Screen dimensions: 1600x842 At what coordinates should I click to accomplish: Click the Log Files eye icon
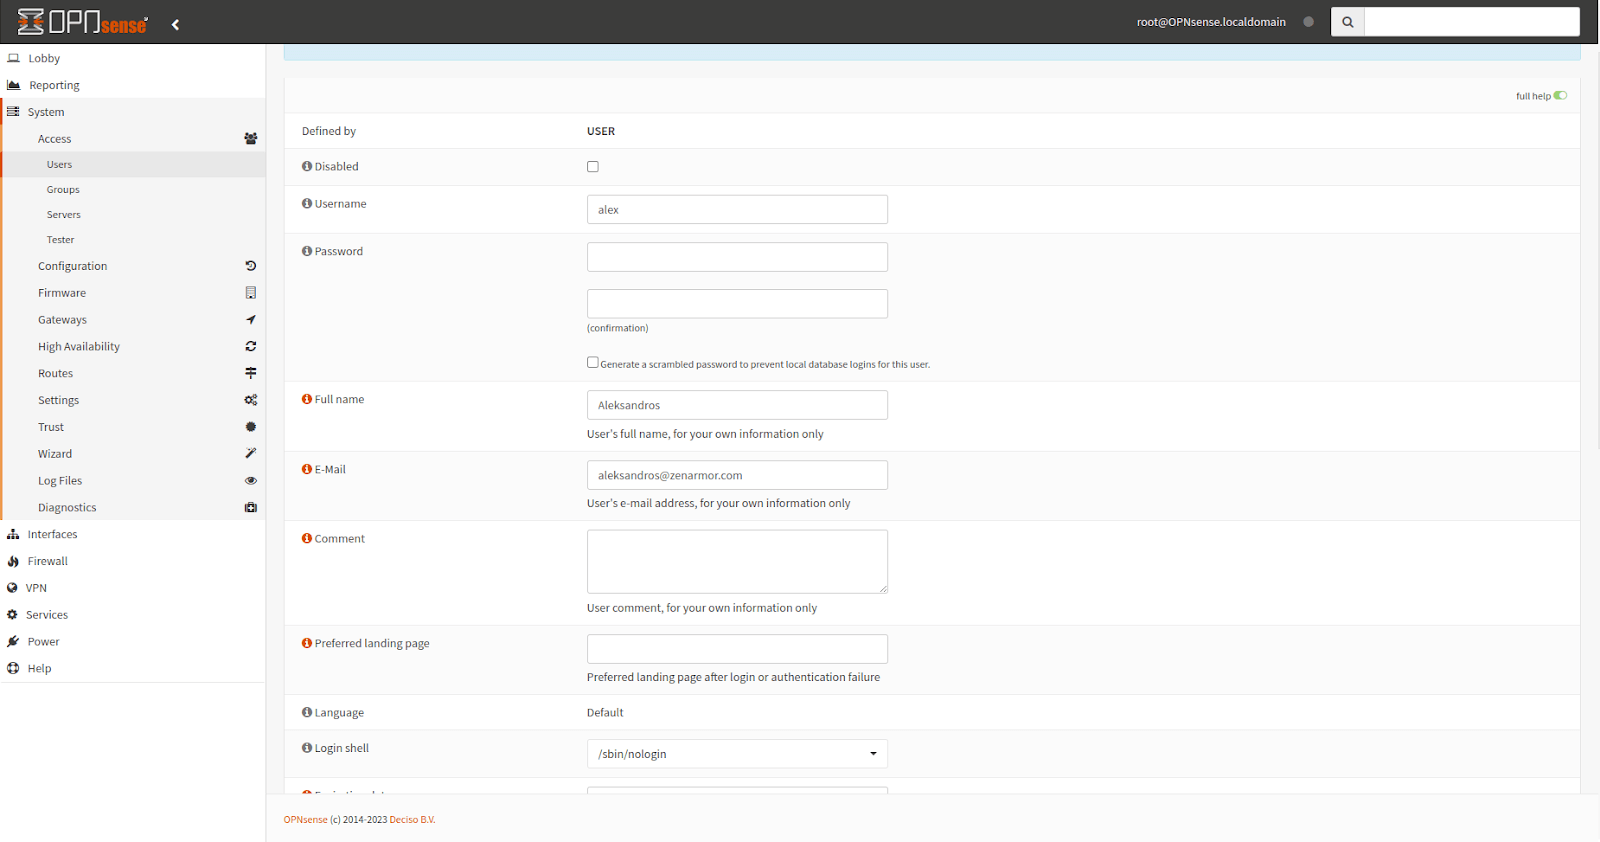(x=250, y=481)
